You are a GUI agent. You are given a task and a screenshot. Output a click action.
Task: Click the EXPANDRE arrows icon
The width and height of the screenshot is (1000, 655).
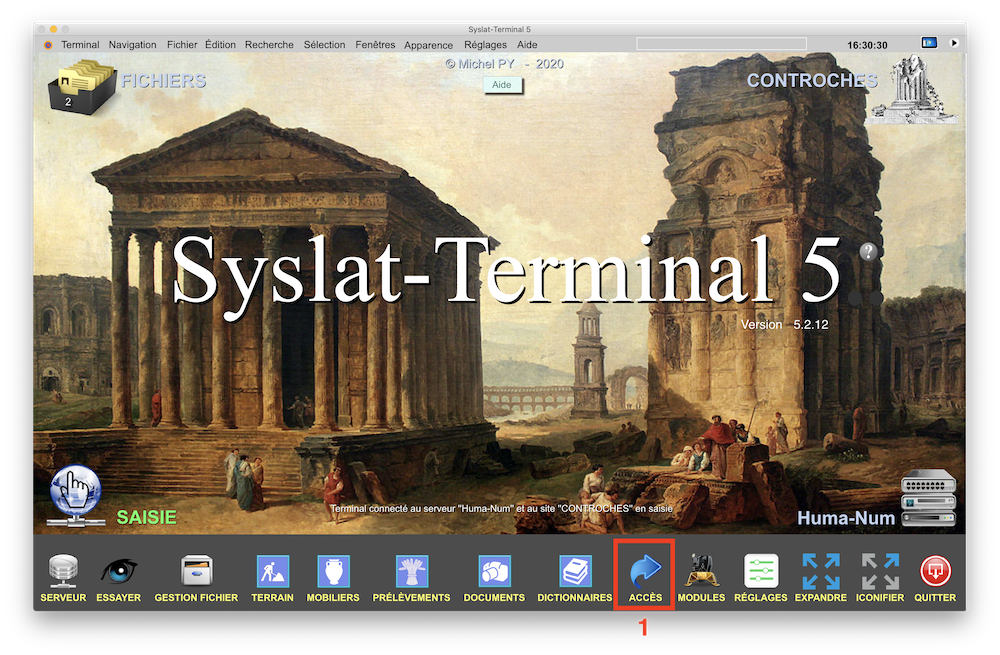821,571
